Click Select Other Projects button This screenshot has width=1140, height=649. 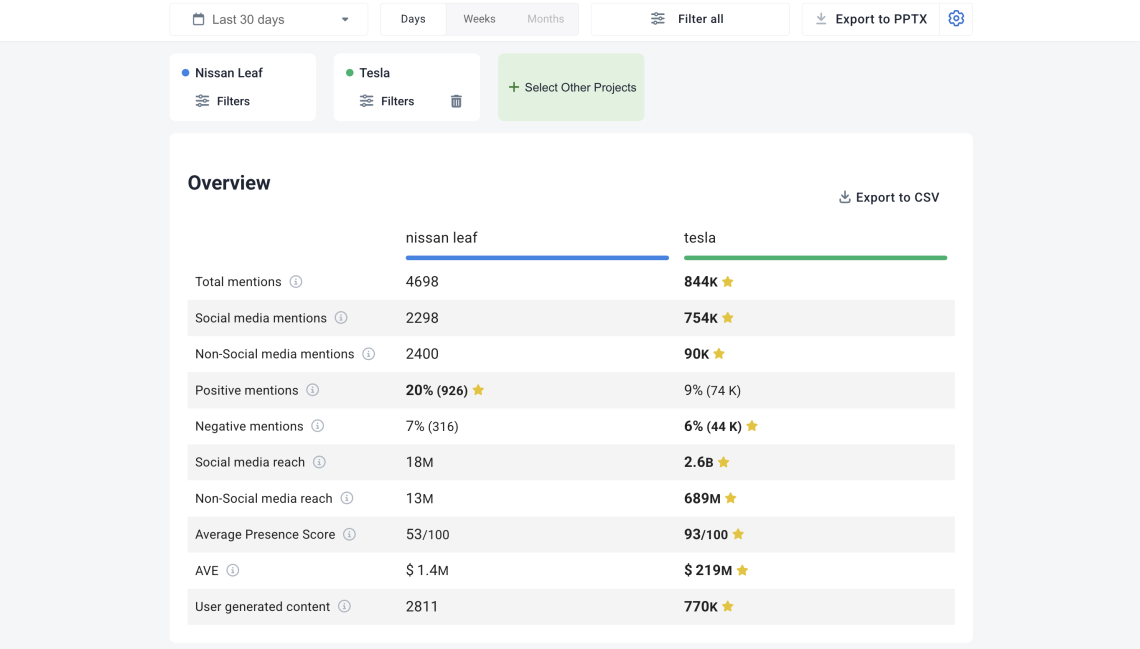tap(571, 87)
